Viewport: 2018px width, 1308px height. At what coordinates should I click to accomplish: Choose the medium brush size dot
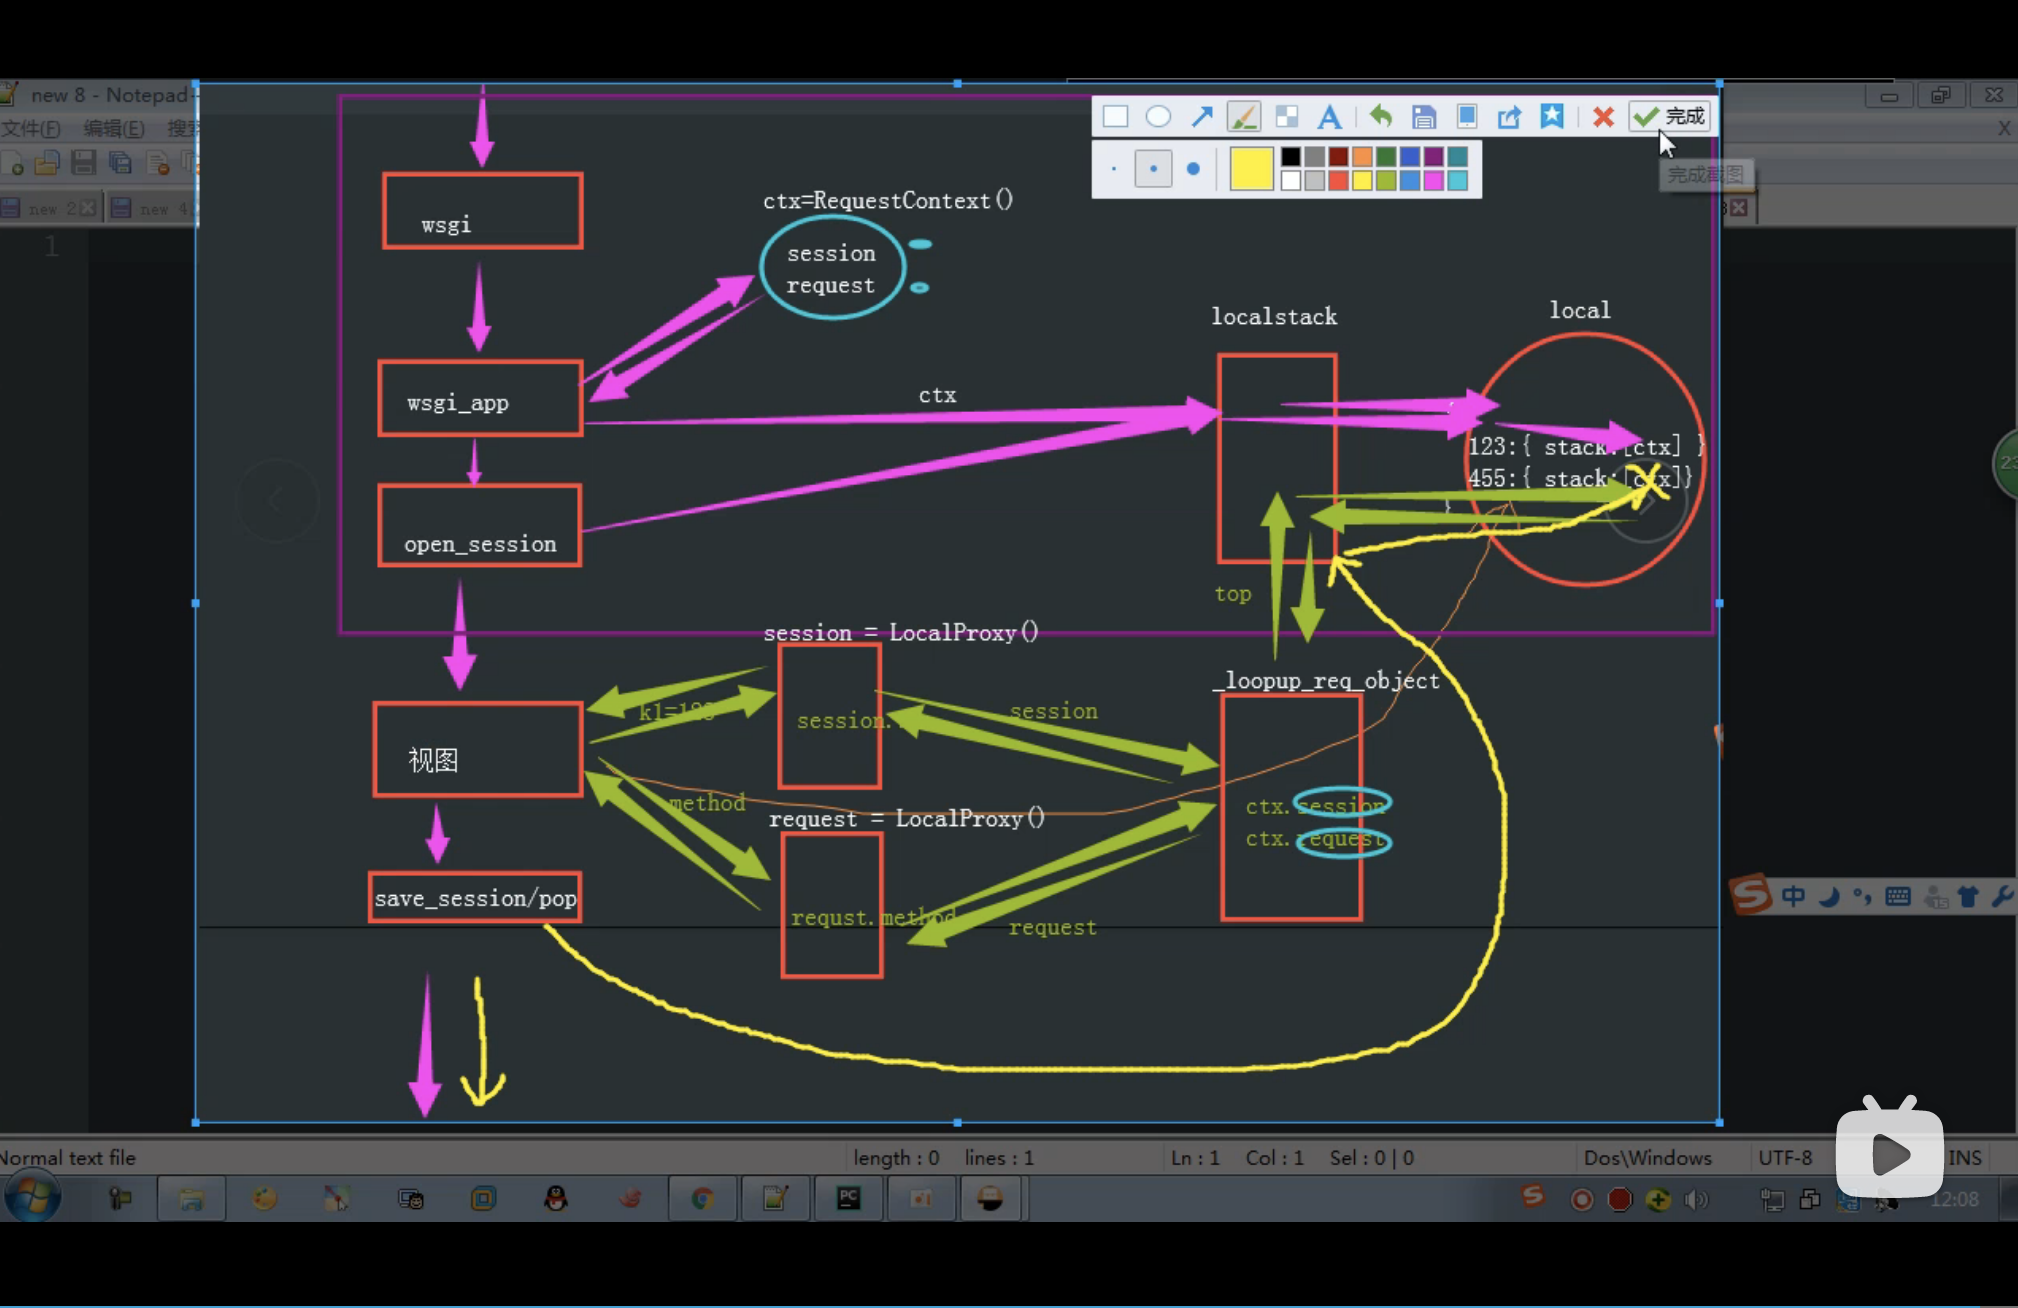click(x=1153, y=169)
